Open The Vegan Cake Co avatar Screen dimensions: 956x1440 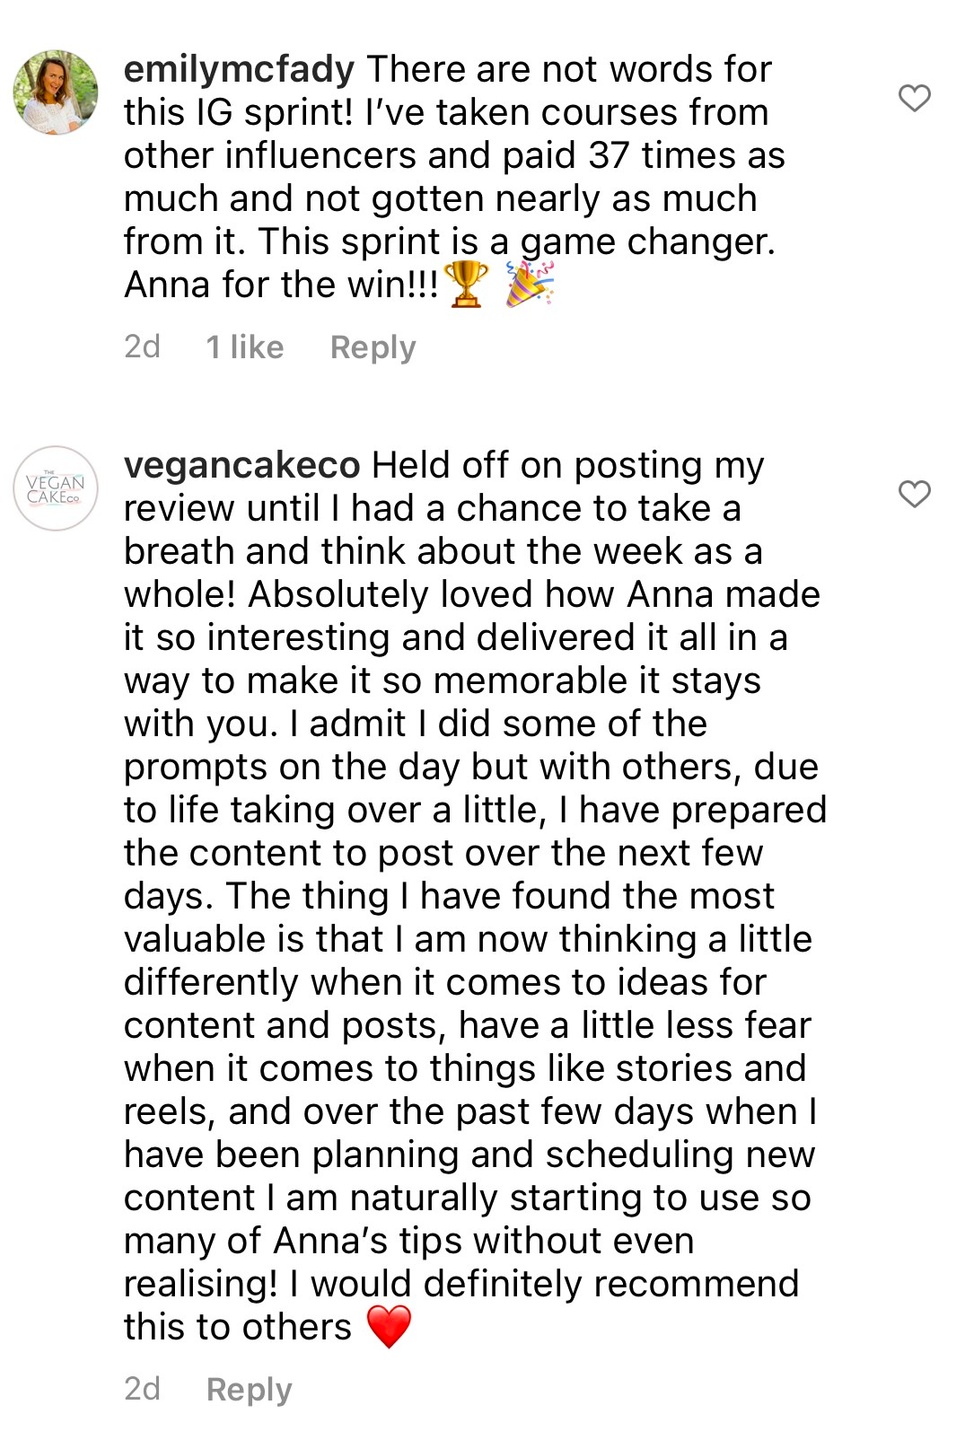(x=56, y=488)
